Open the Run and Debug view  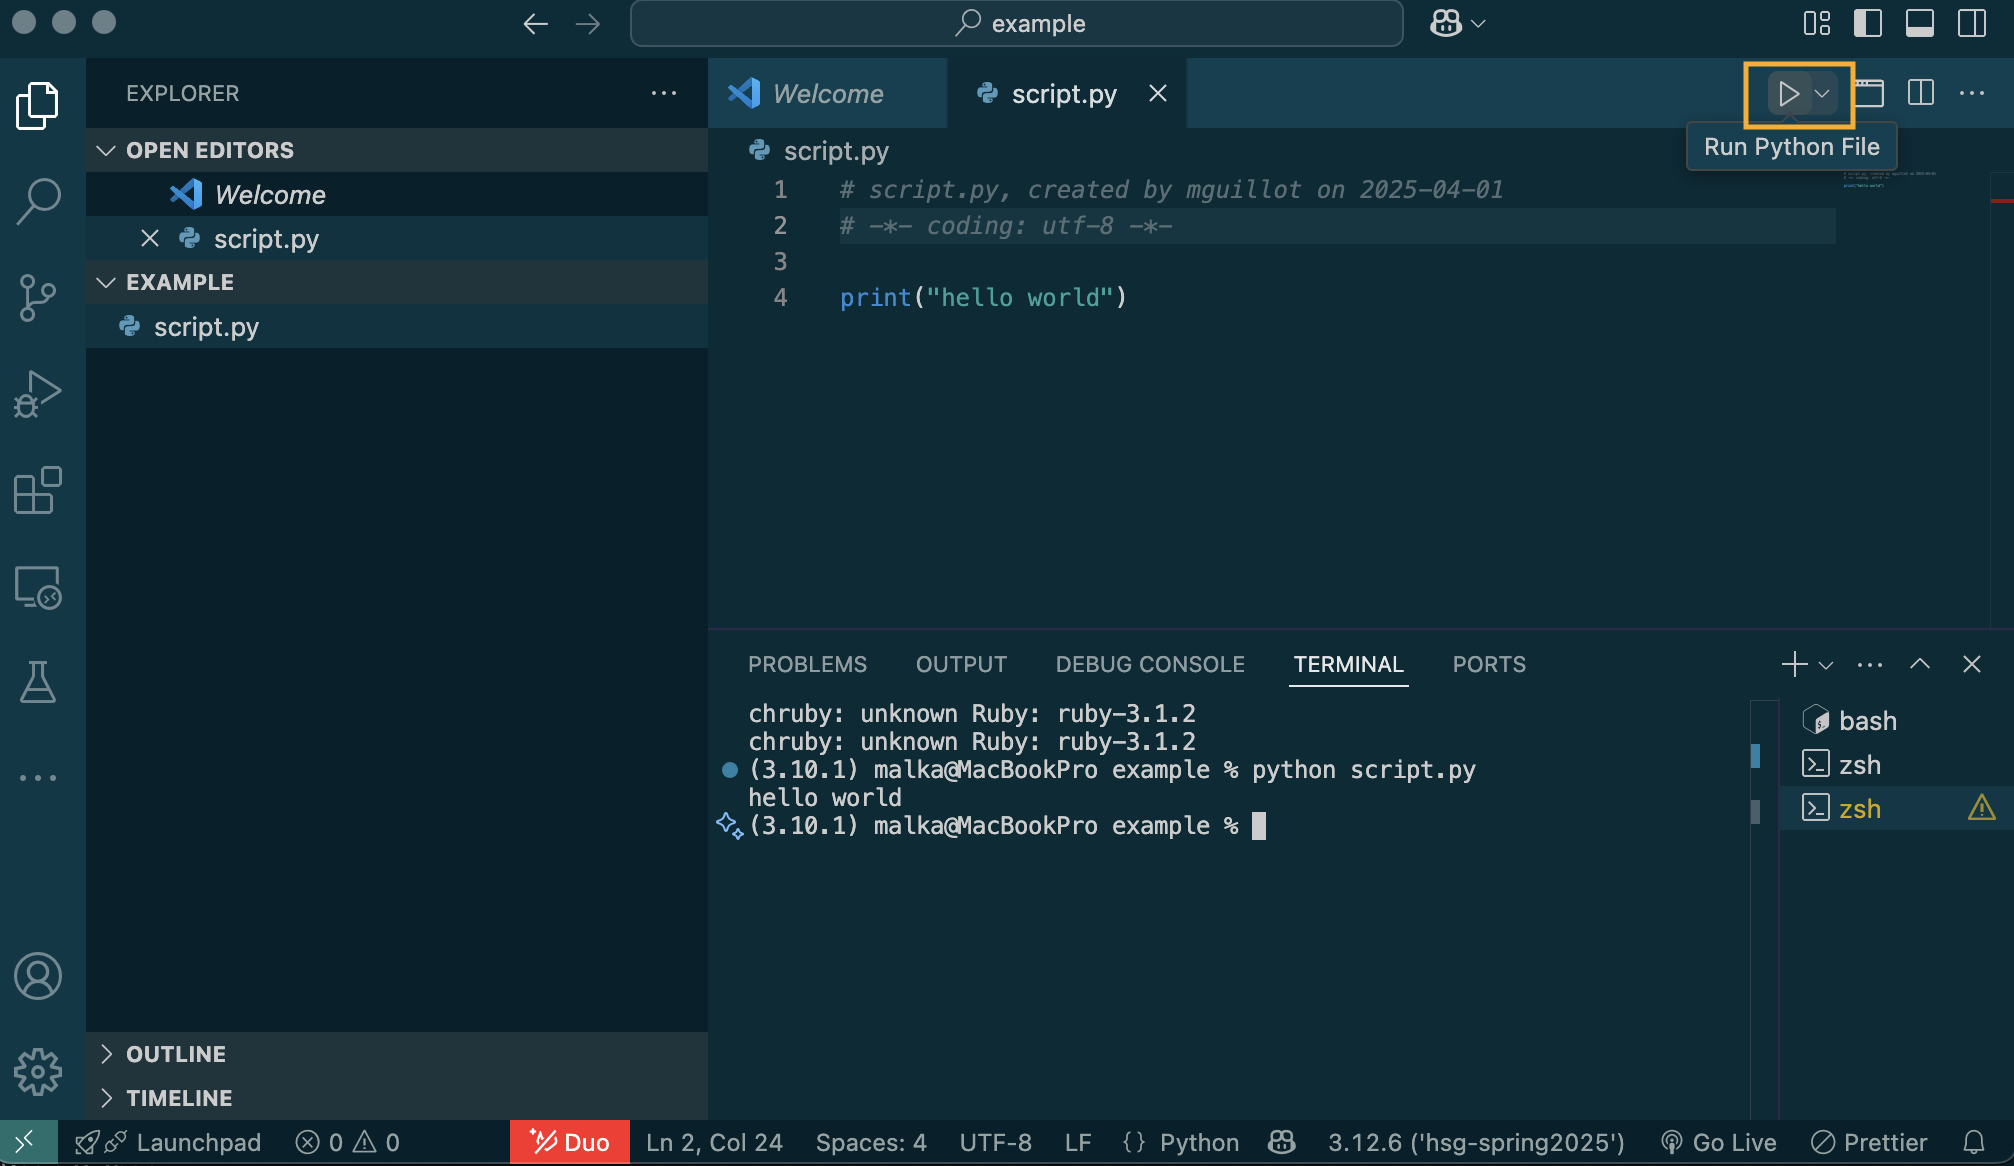point(38,393)
